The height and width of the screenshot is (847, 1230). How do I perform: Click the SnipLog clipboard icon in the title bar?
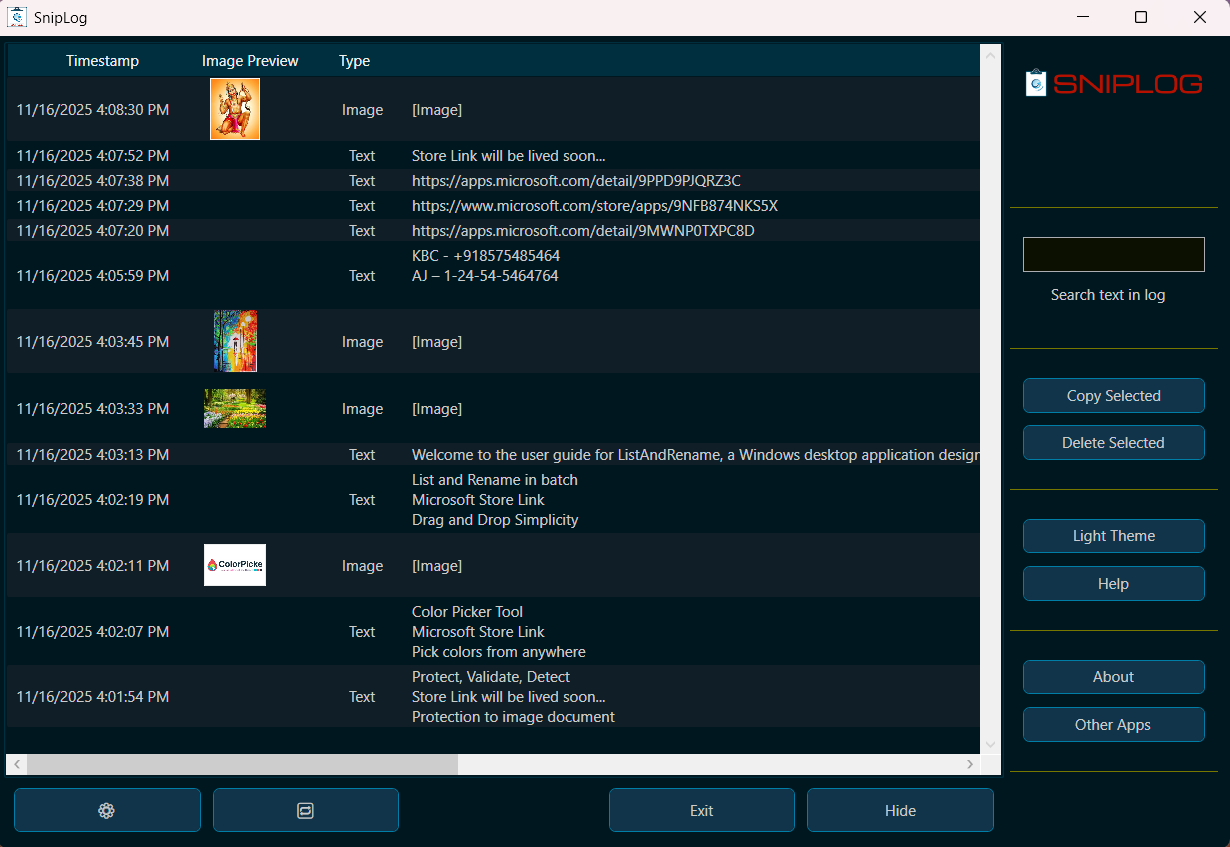click(15, 17)
